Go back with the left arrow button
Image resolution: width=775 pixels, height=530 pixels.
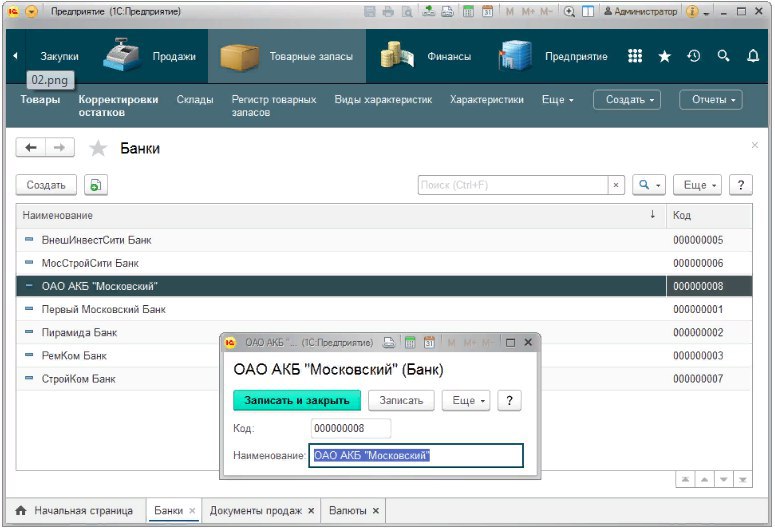click(31, 147)
